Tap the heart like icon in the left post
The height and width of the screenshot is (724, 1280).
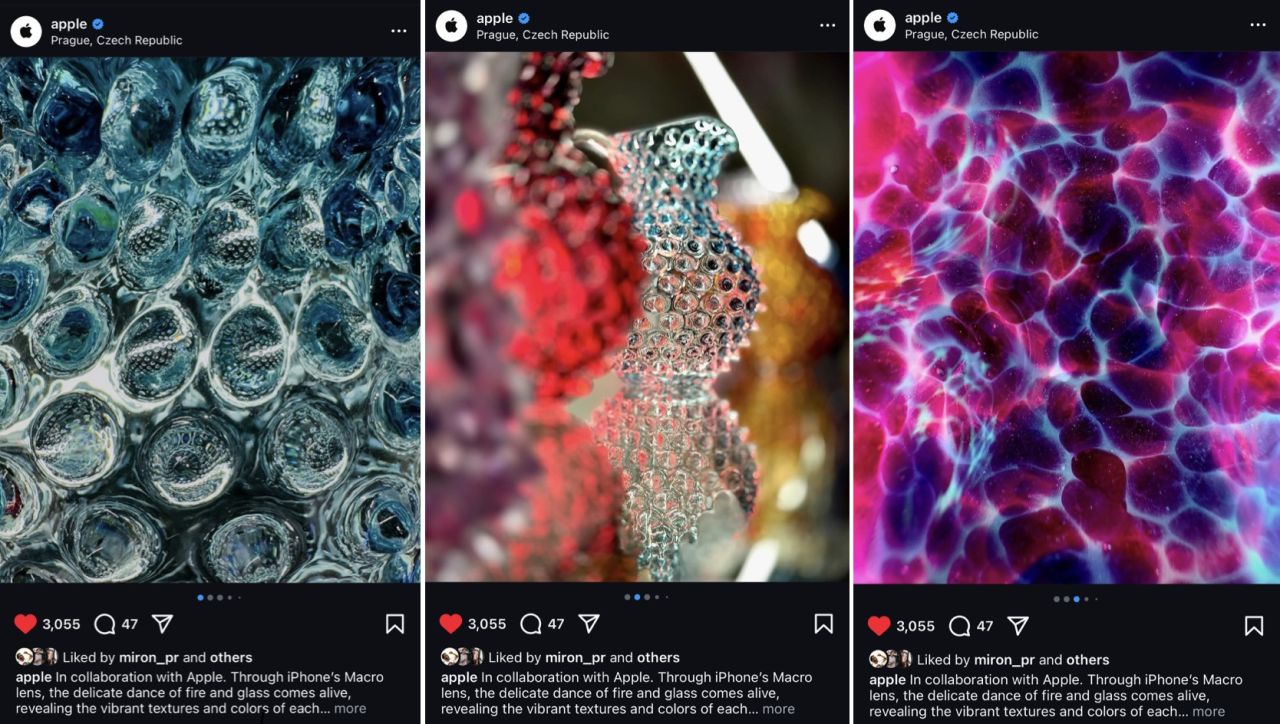(x=26, y=624)
